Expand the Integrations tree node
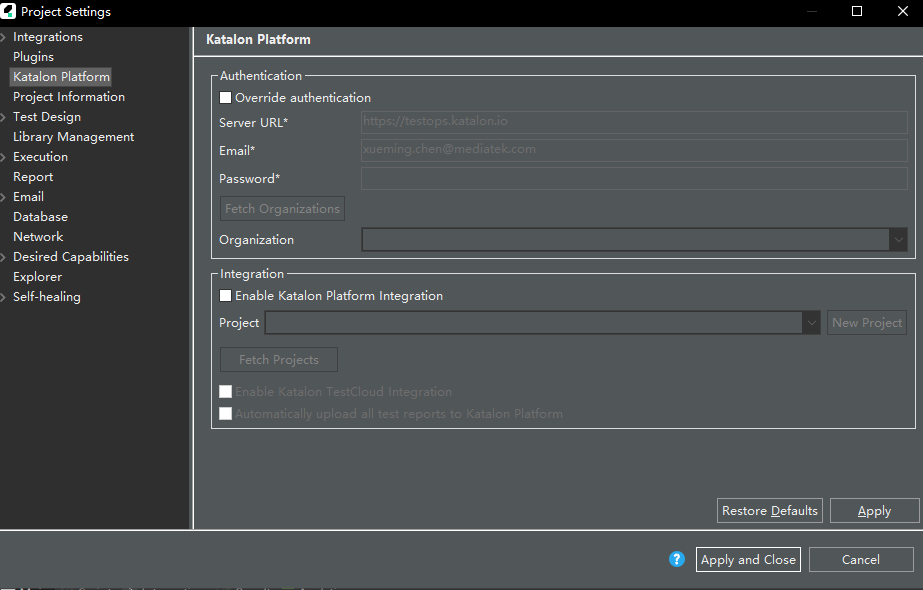 click(x=4, y=37)
